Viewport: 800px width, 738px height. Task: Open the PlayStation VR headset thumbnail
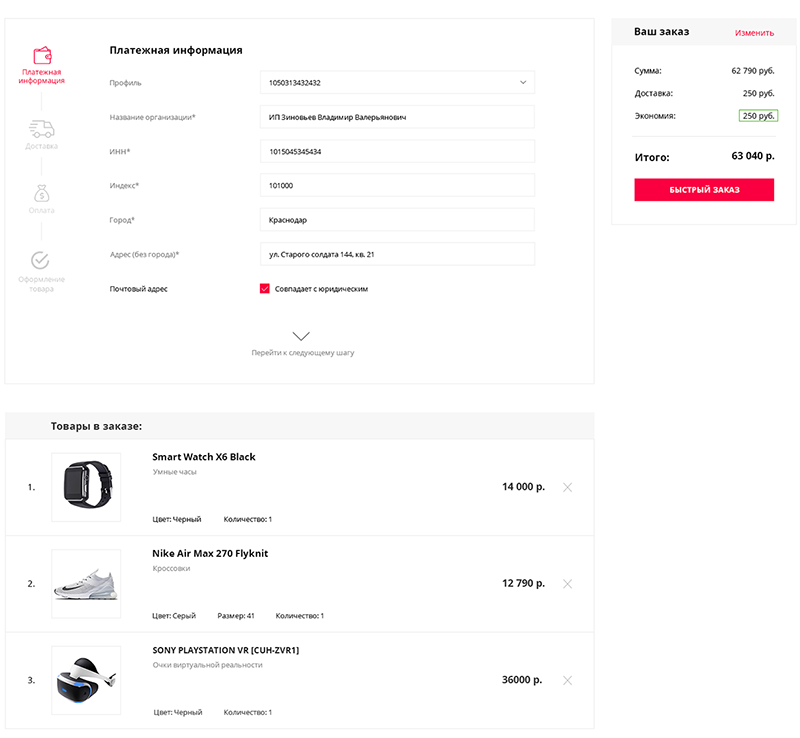86,680
